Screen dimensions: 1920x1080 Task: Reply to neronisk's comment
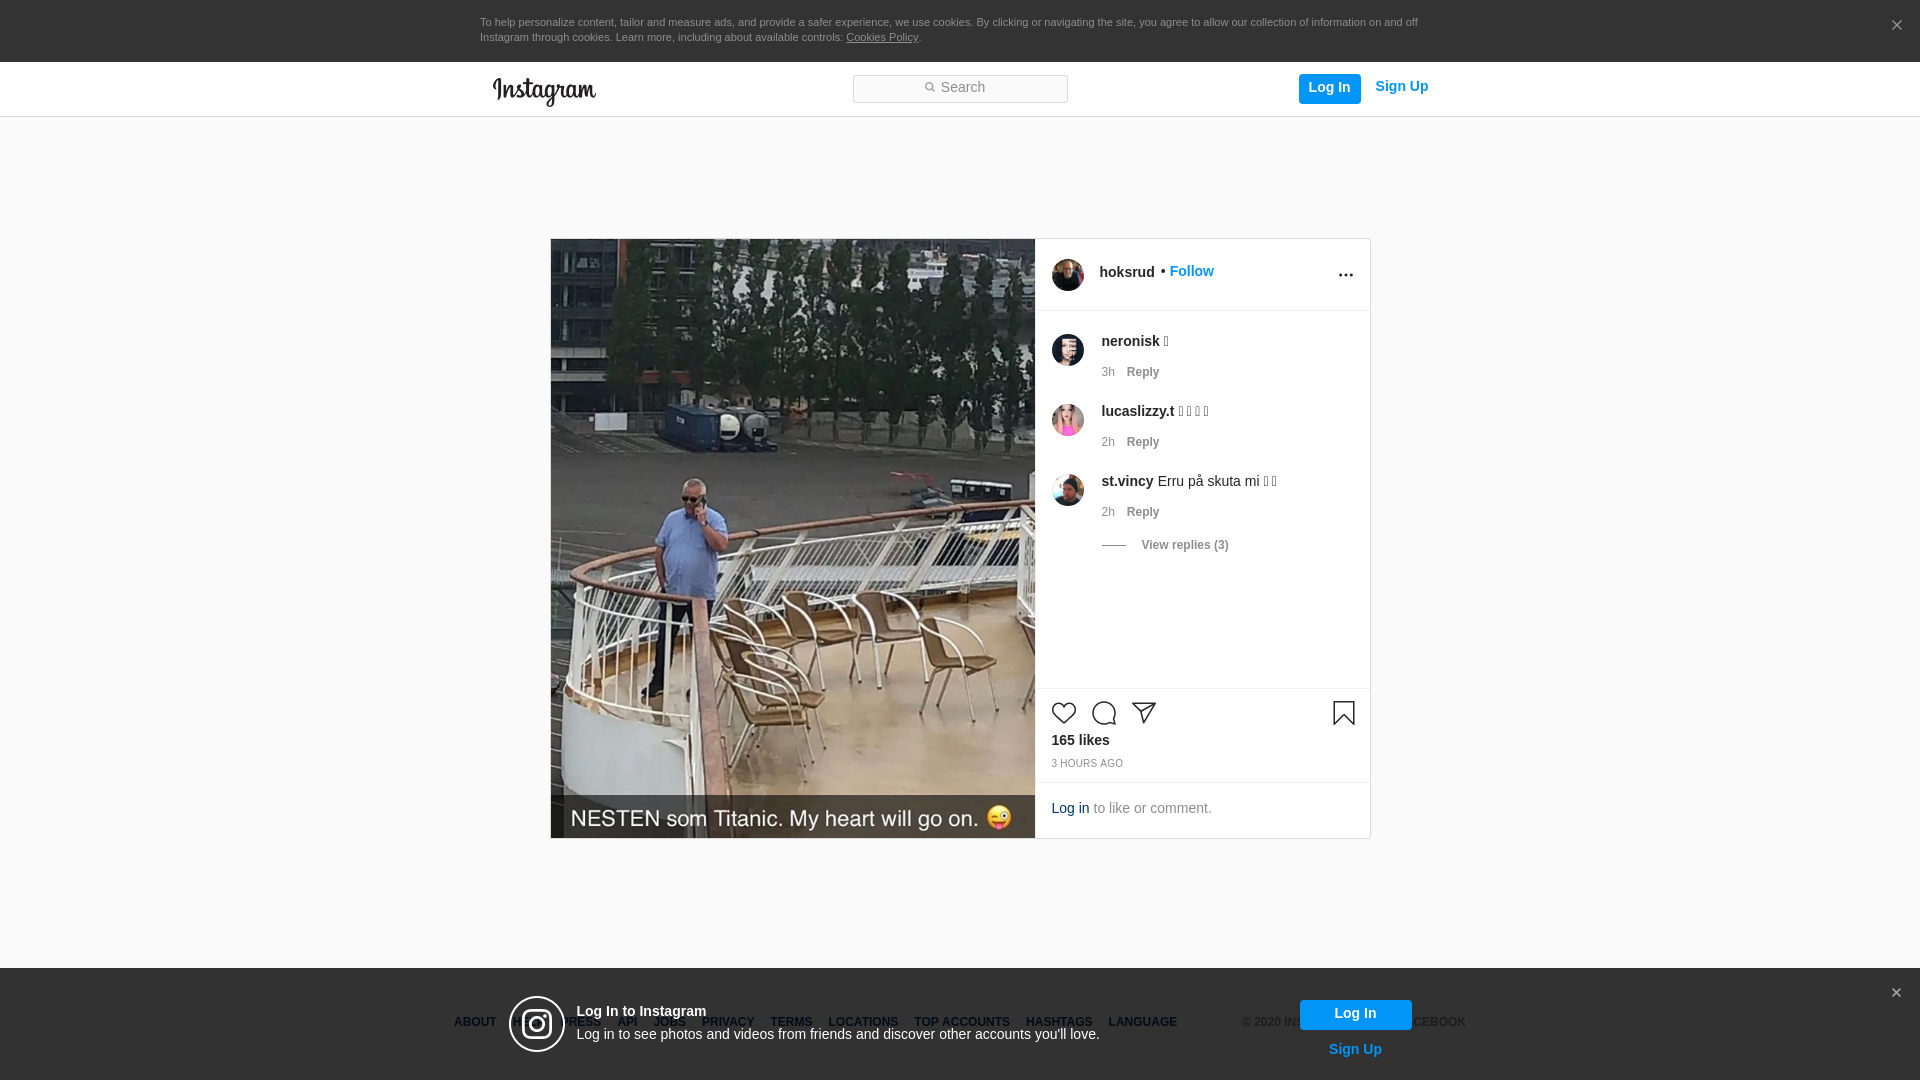tap(1142, 372)
